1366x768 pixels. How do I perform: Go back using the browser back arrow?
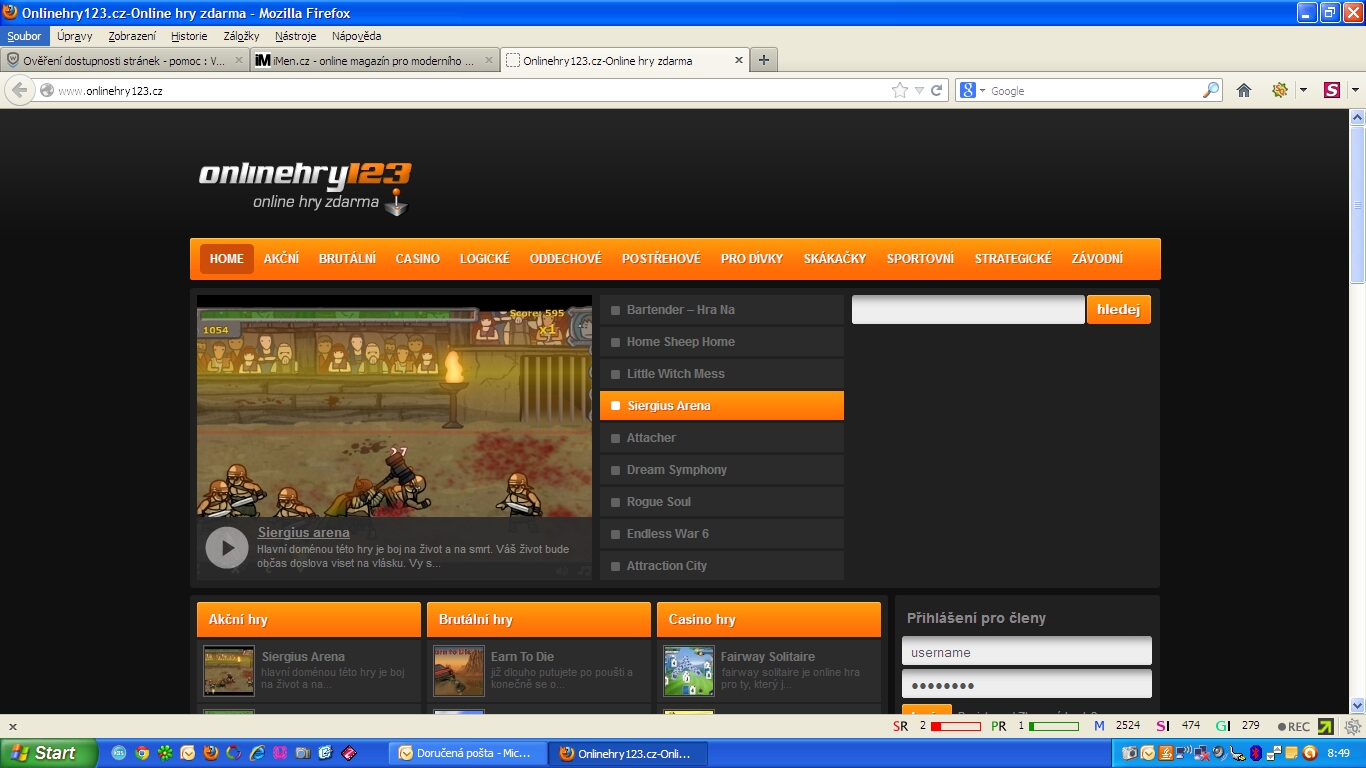click(20, 90)
